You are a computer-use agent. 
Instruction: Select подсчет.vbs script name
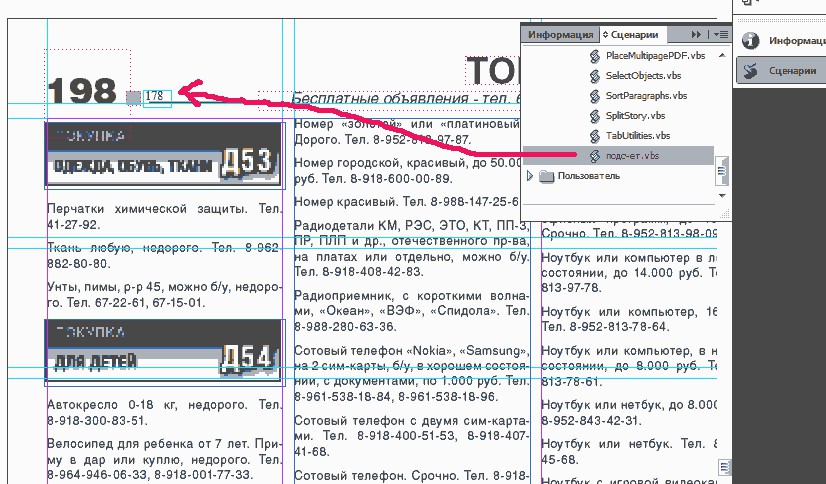click(632, 156)
